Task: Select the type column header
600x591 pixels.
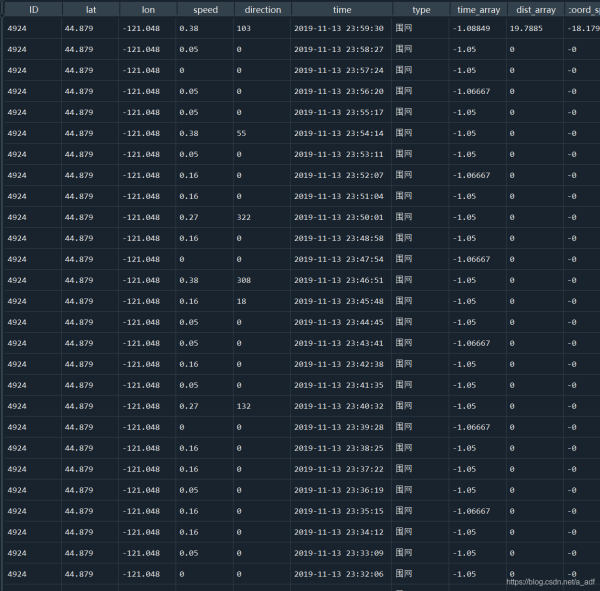Action: pos(421,9)
